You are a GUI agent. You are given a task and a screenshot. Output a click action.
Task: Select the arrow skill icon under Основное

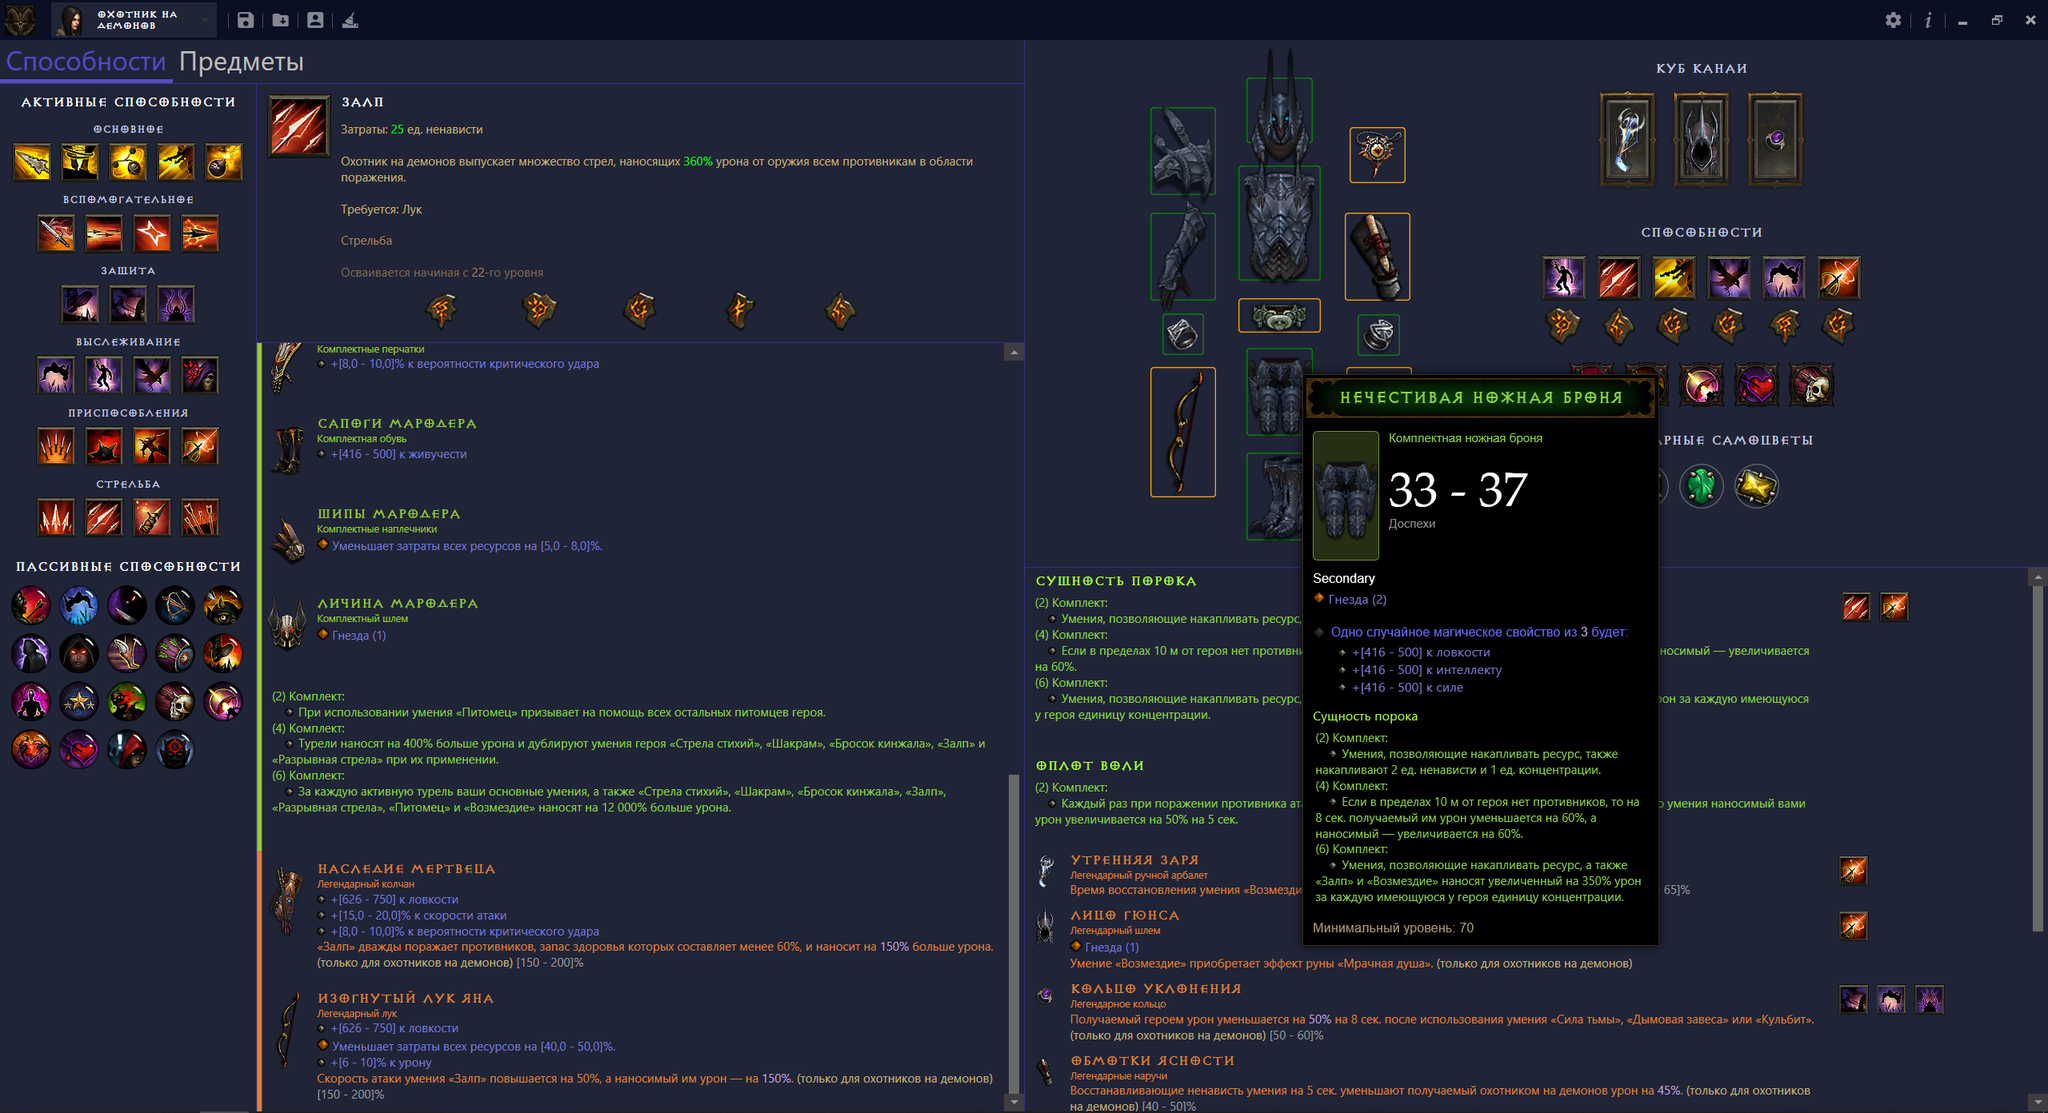32,162
